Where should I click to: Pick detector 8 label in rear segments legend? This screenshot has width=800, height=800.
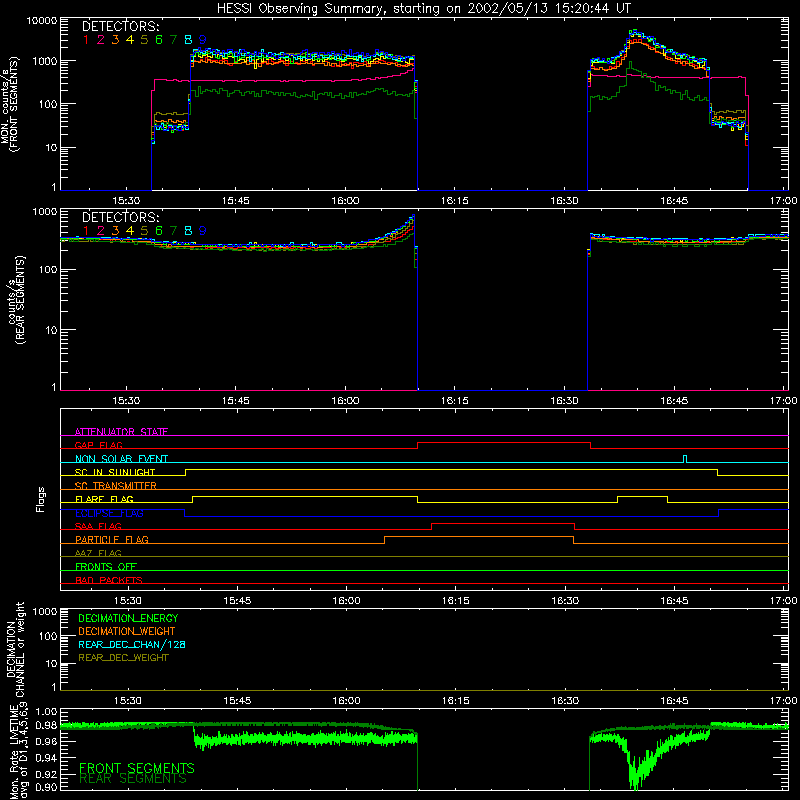point(188,231)
